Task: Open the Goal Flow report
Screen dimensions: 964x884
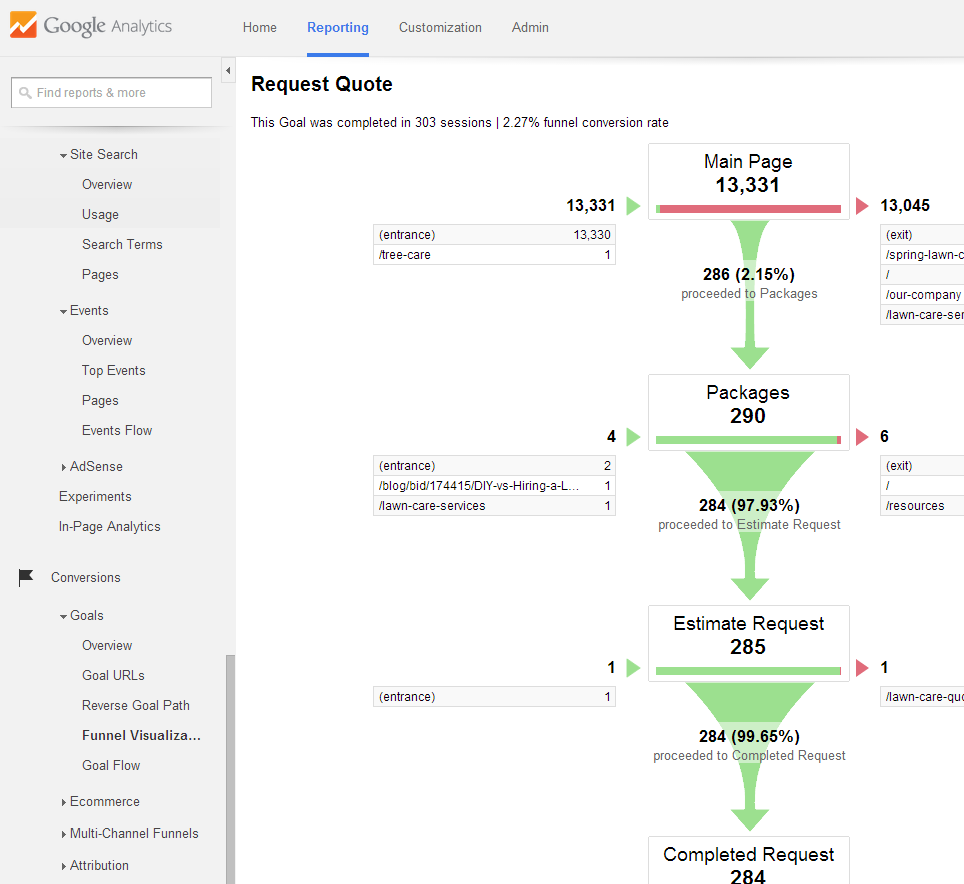Action: point(111,765)
